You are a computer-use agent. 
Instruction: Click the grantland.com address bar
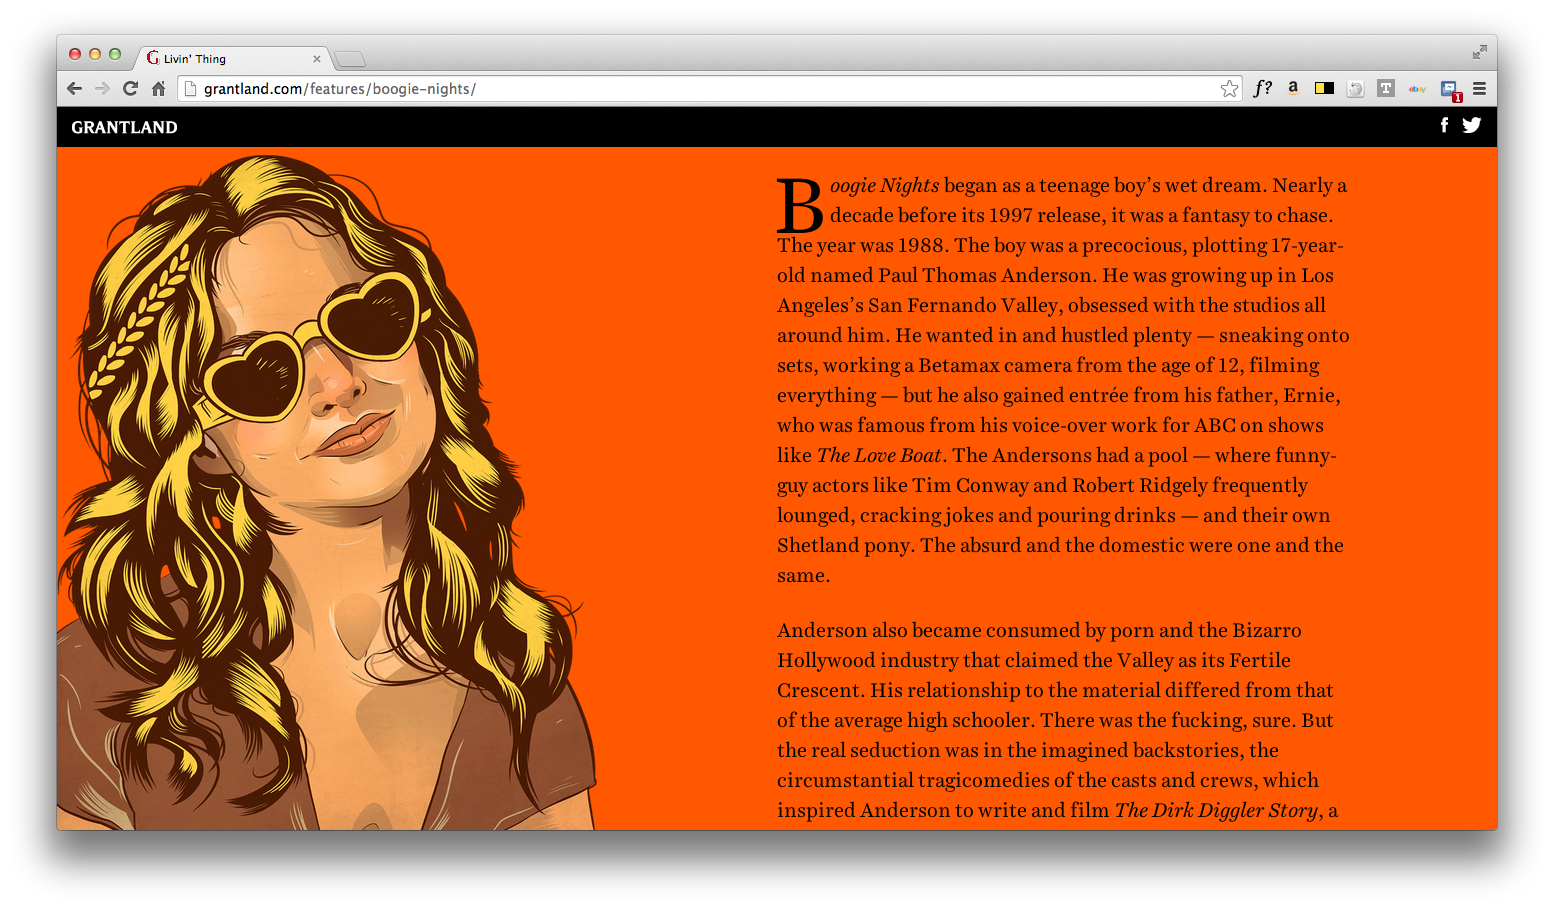(x=700, y=89)
